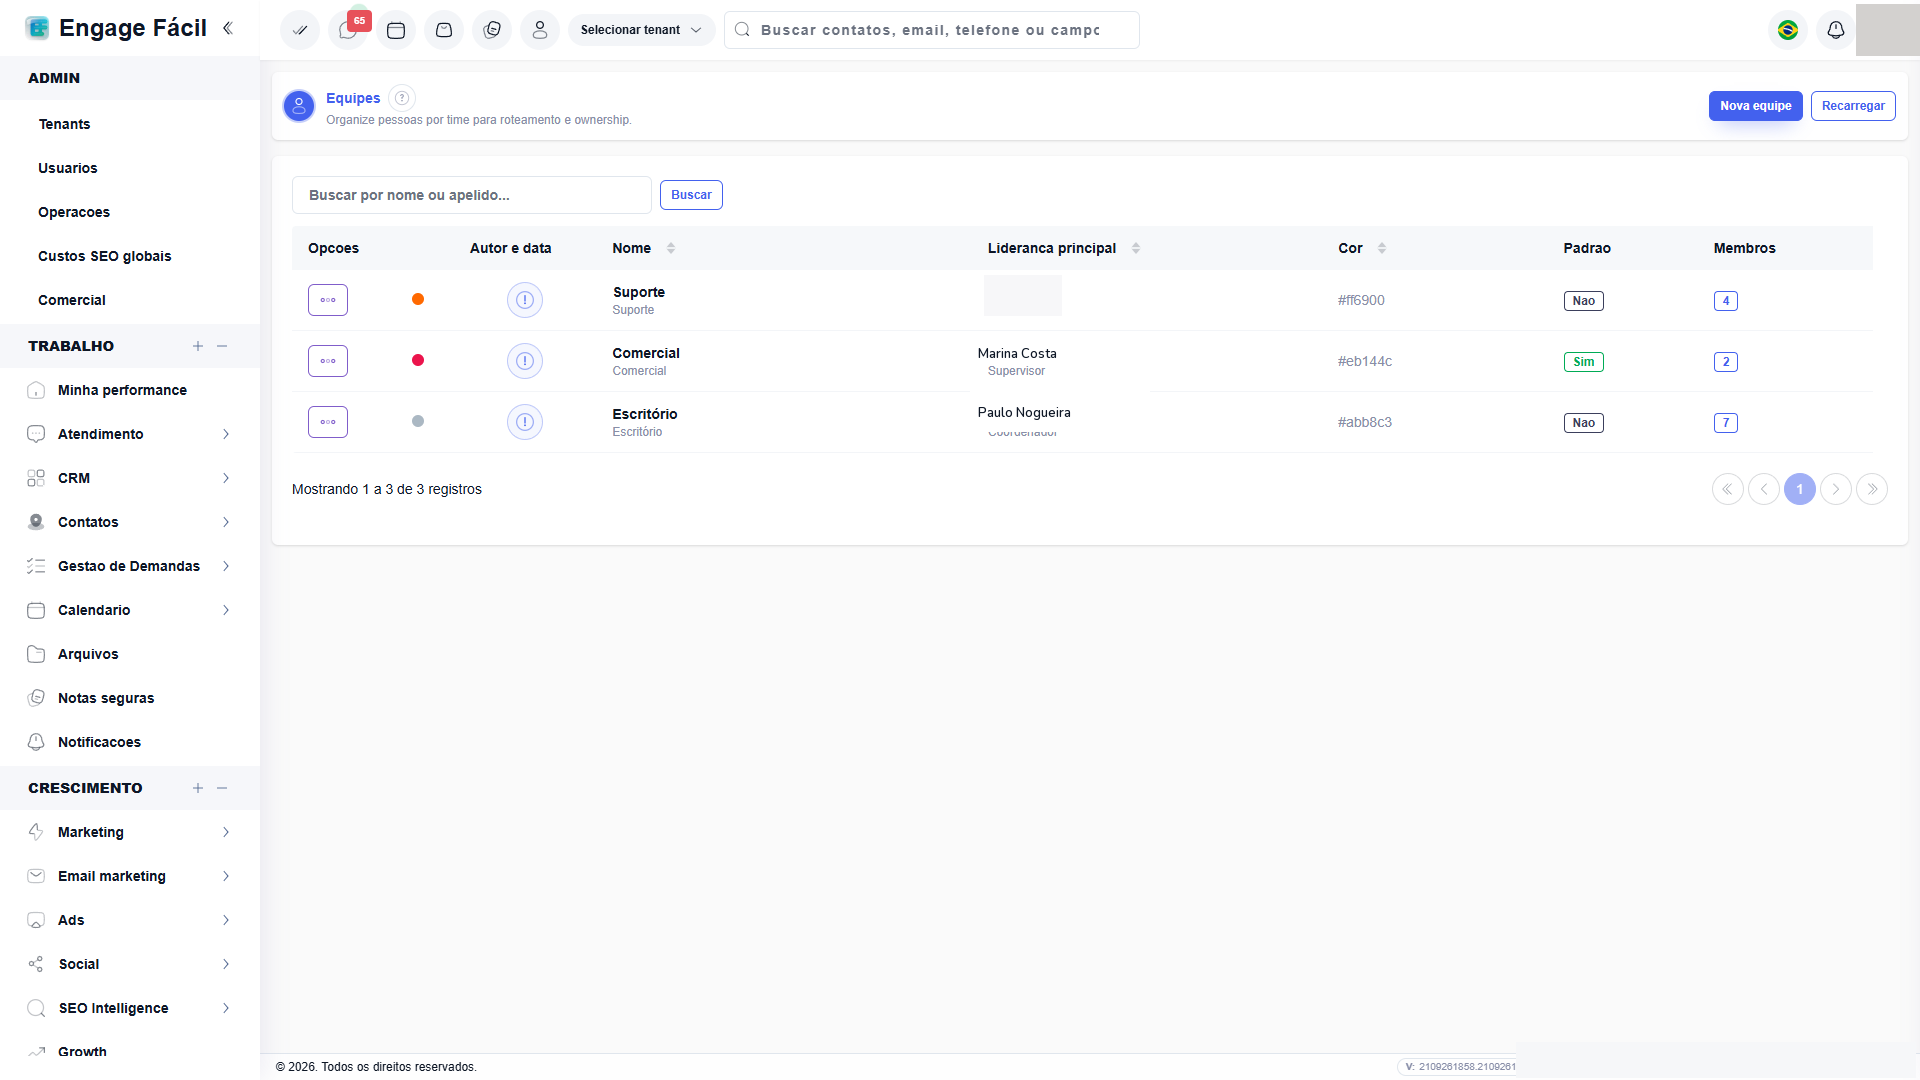The width and height of the screenshot is (1920, 1080).
Task: Focus the Buscar por nome ou apelido field
Action: tap(472, 195)
